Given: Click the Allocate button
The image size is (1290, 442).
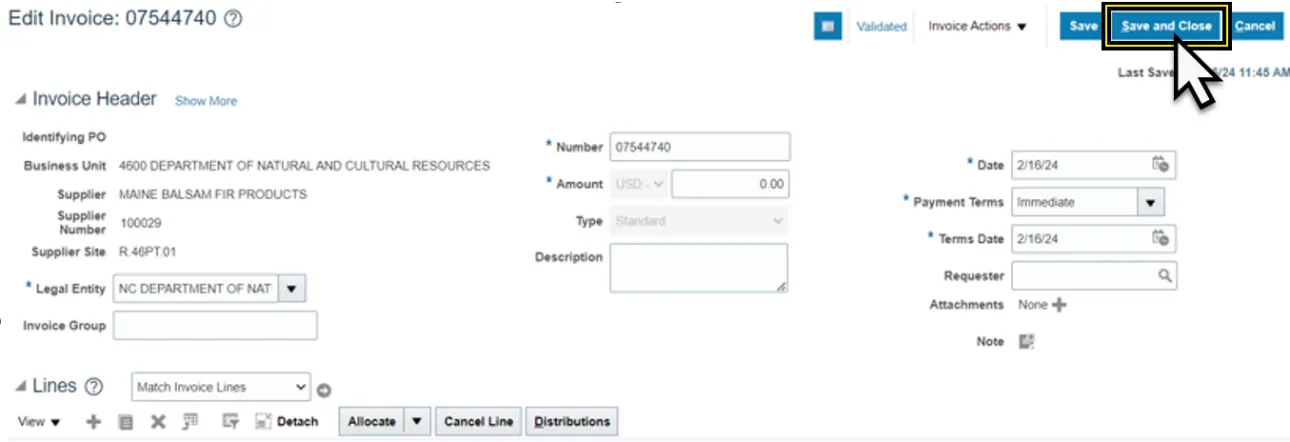Looking at the screenshot, I should (373, 422).
